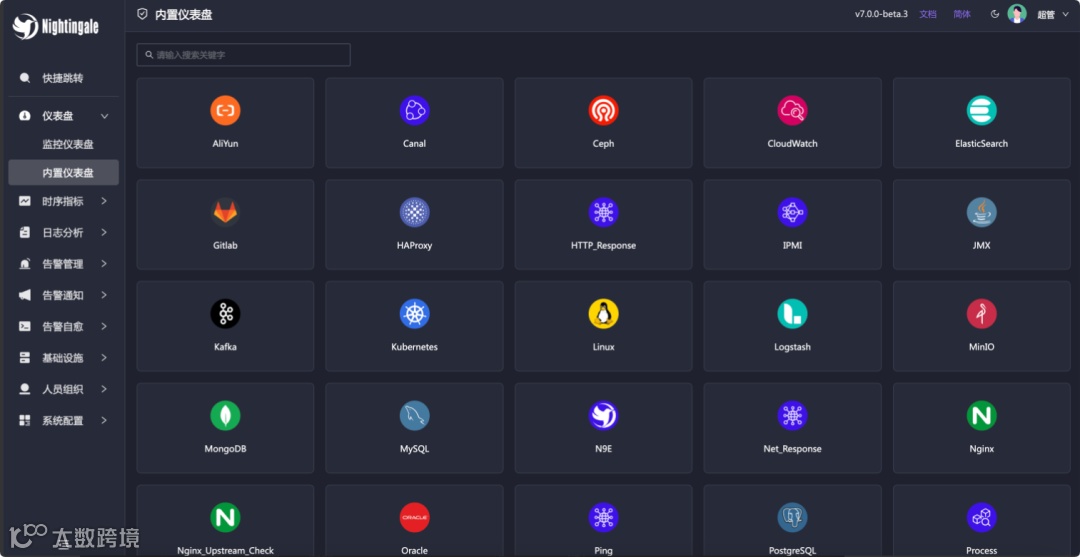
Task: Click the search magnifier icon
Action: click(x=149, y=54)
